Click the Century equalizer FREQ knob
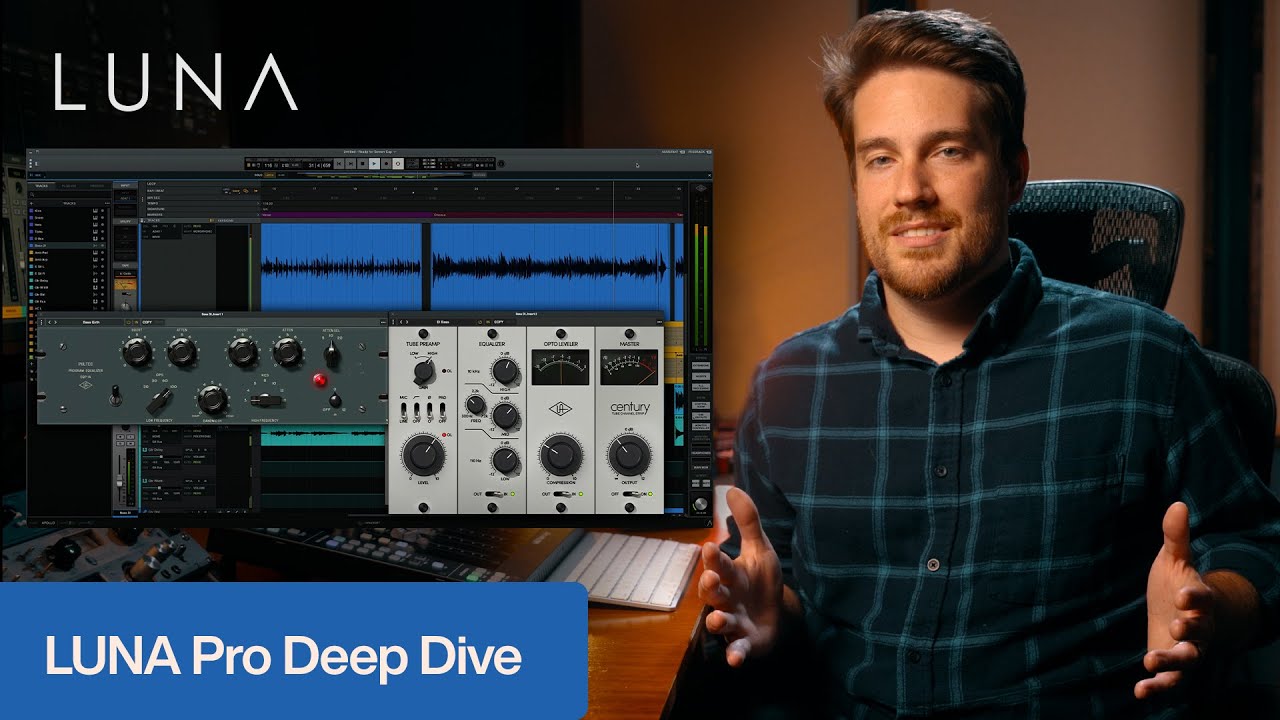 (x=475, y=404)
